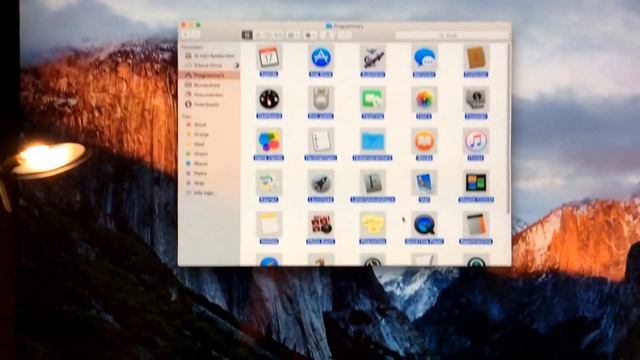Switch to Cover Flow view
The image size is (640, 360).
[278, 35]
